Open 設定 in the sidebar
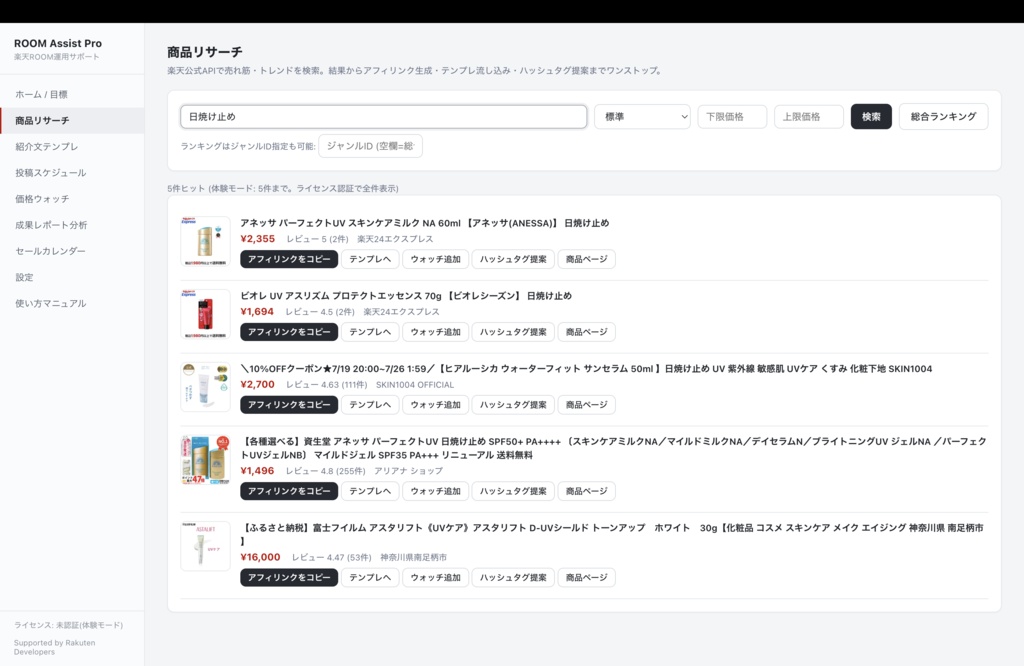1024x666 pixels. pyautogui.click(x=72, y=277)
